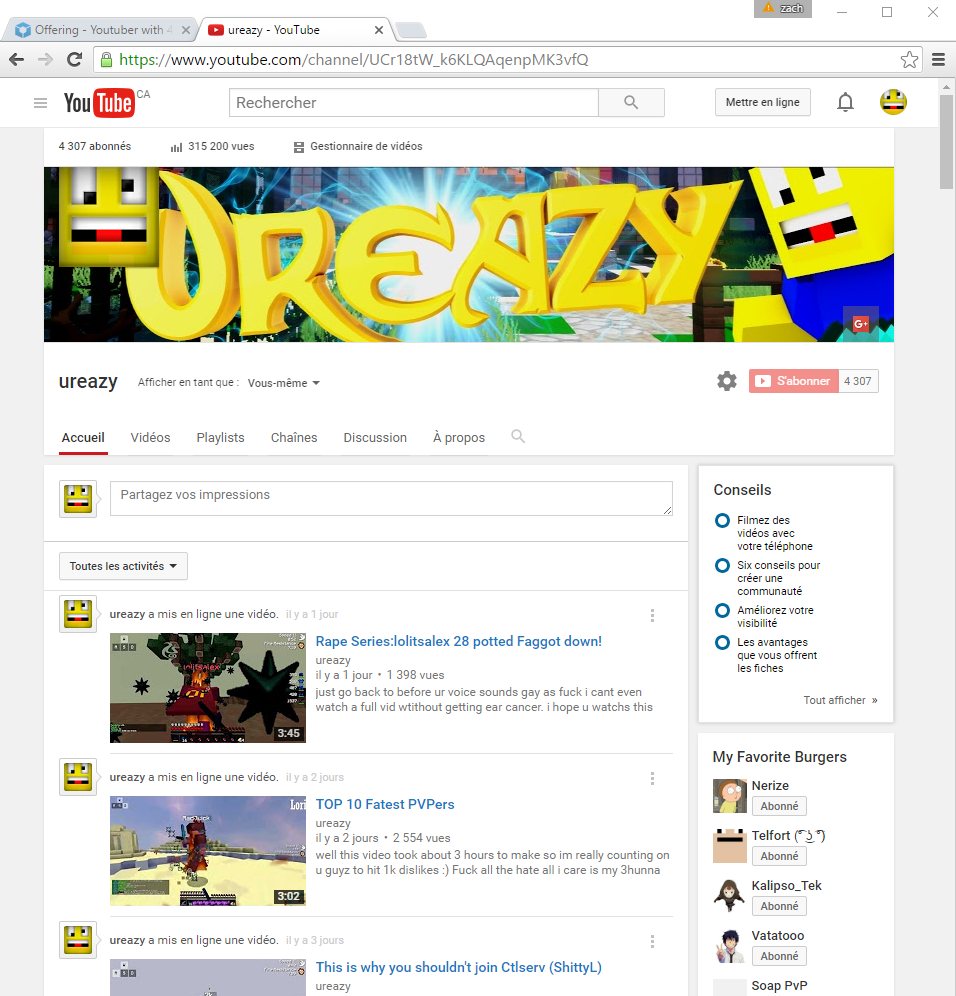
Task: Click the browser forward arrow
Action: [x=45, y=60]
